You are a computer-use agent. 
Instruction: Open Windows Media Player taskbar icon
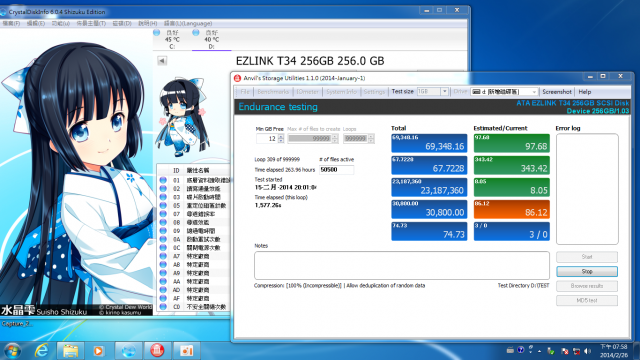[x=98, y=351]
